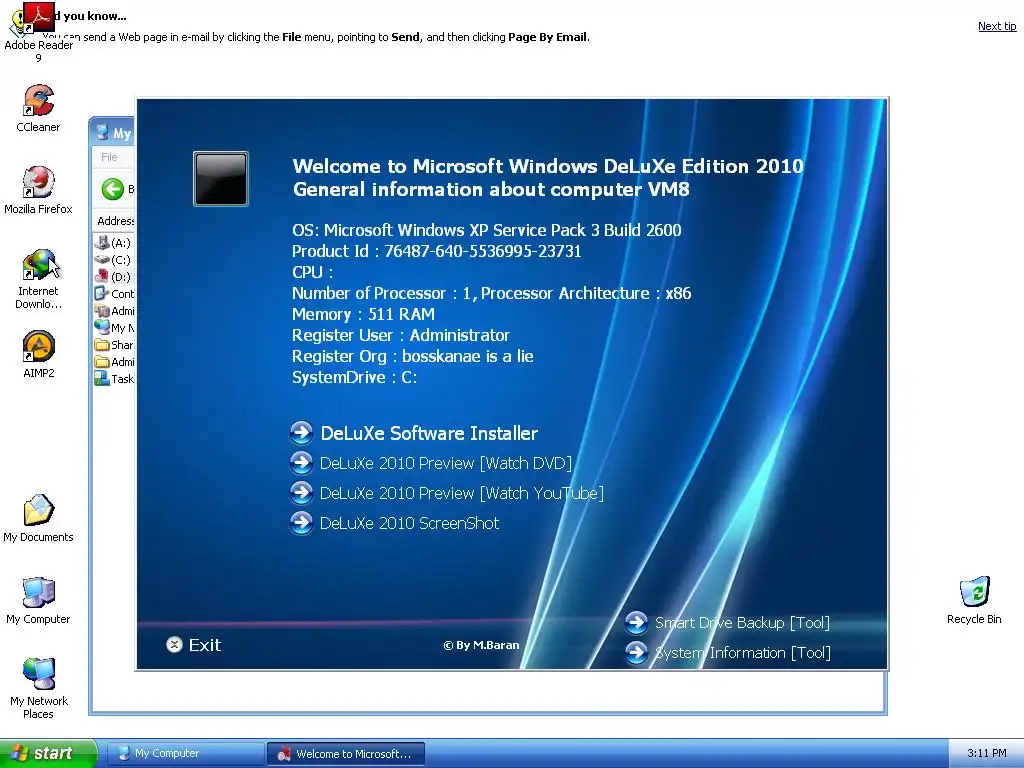Click the Exit label in welcome window
The width and height of the screenshot is (1024, 768).
click(x=205, y=645)
